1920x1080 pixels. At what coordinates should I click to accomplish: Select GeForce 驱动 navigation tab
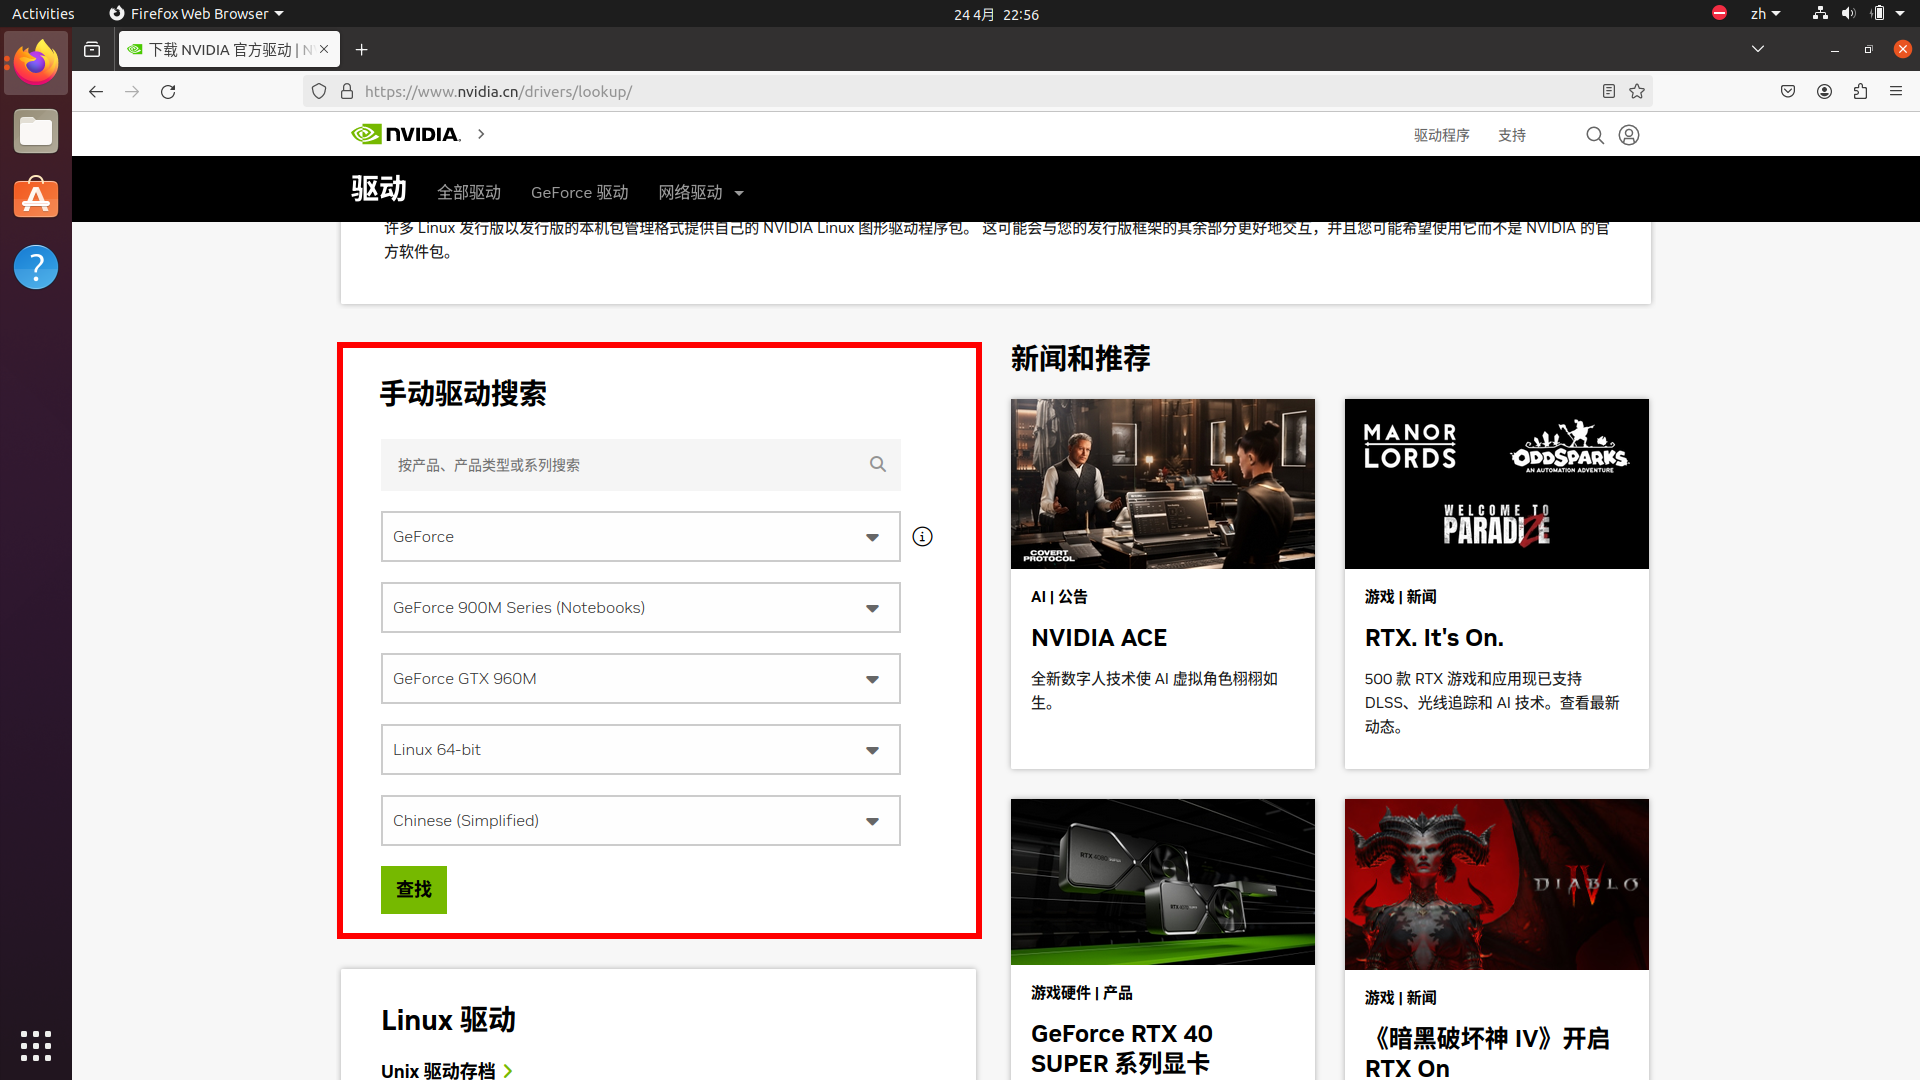[579, 193]
